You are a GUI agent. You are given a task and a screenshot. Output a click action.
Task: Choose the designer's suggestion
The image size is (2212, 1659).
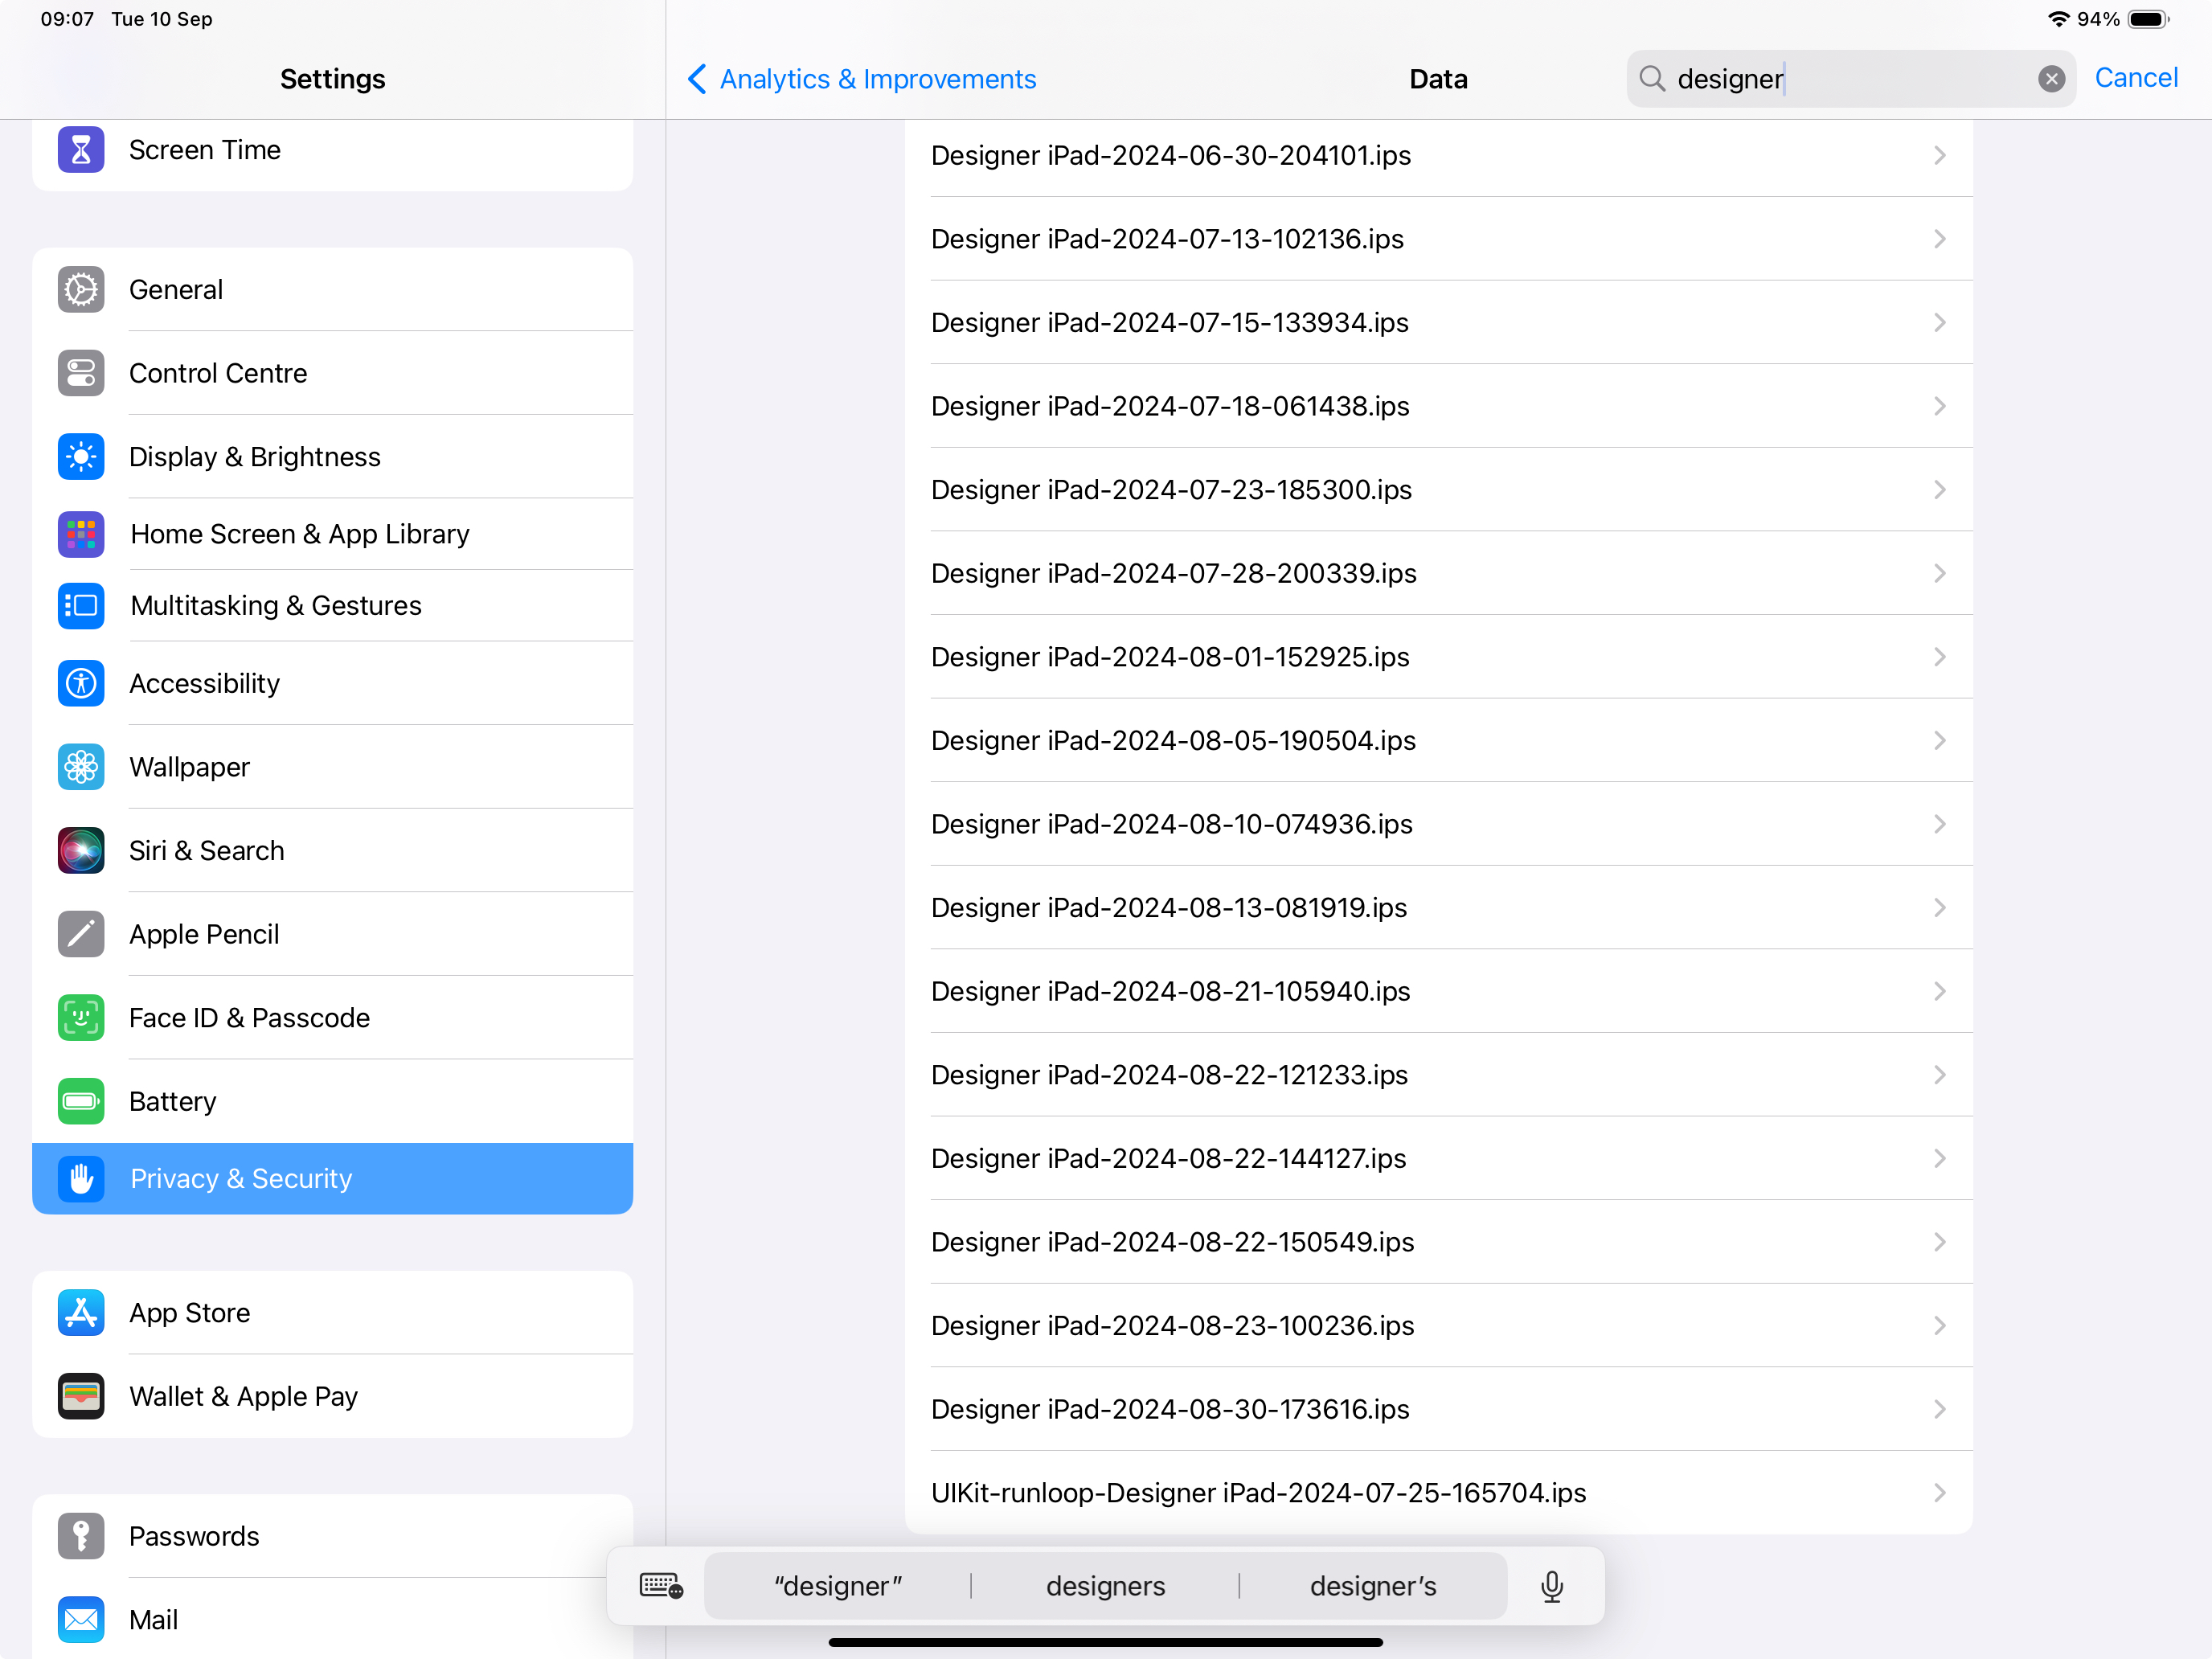pos(1373,1586)
